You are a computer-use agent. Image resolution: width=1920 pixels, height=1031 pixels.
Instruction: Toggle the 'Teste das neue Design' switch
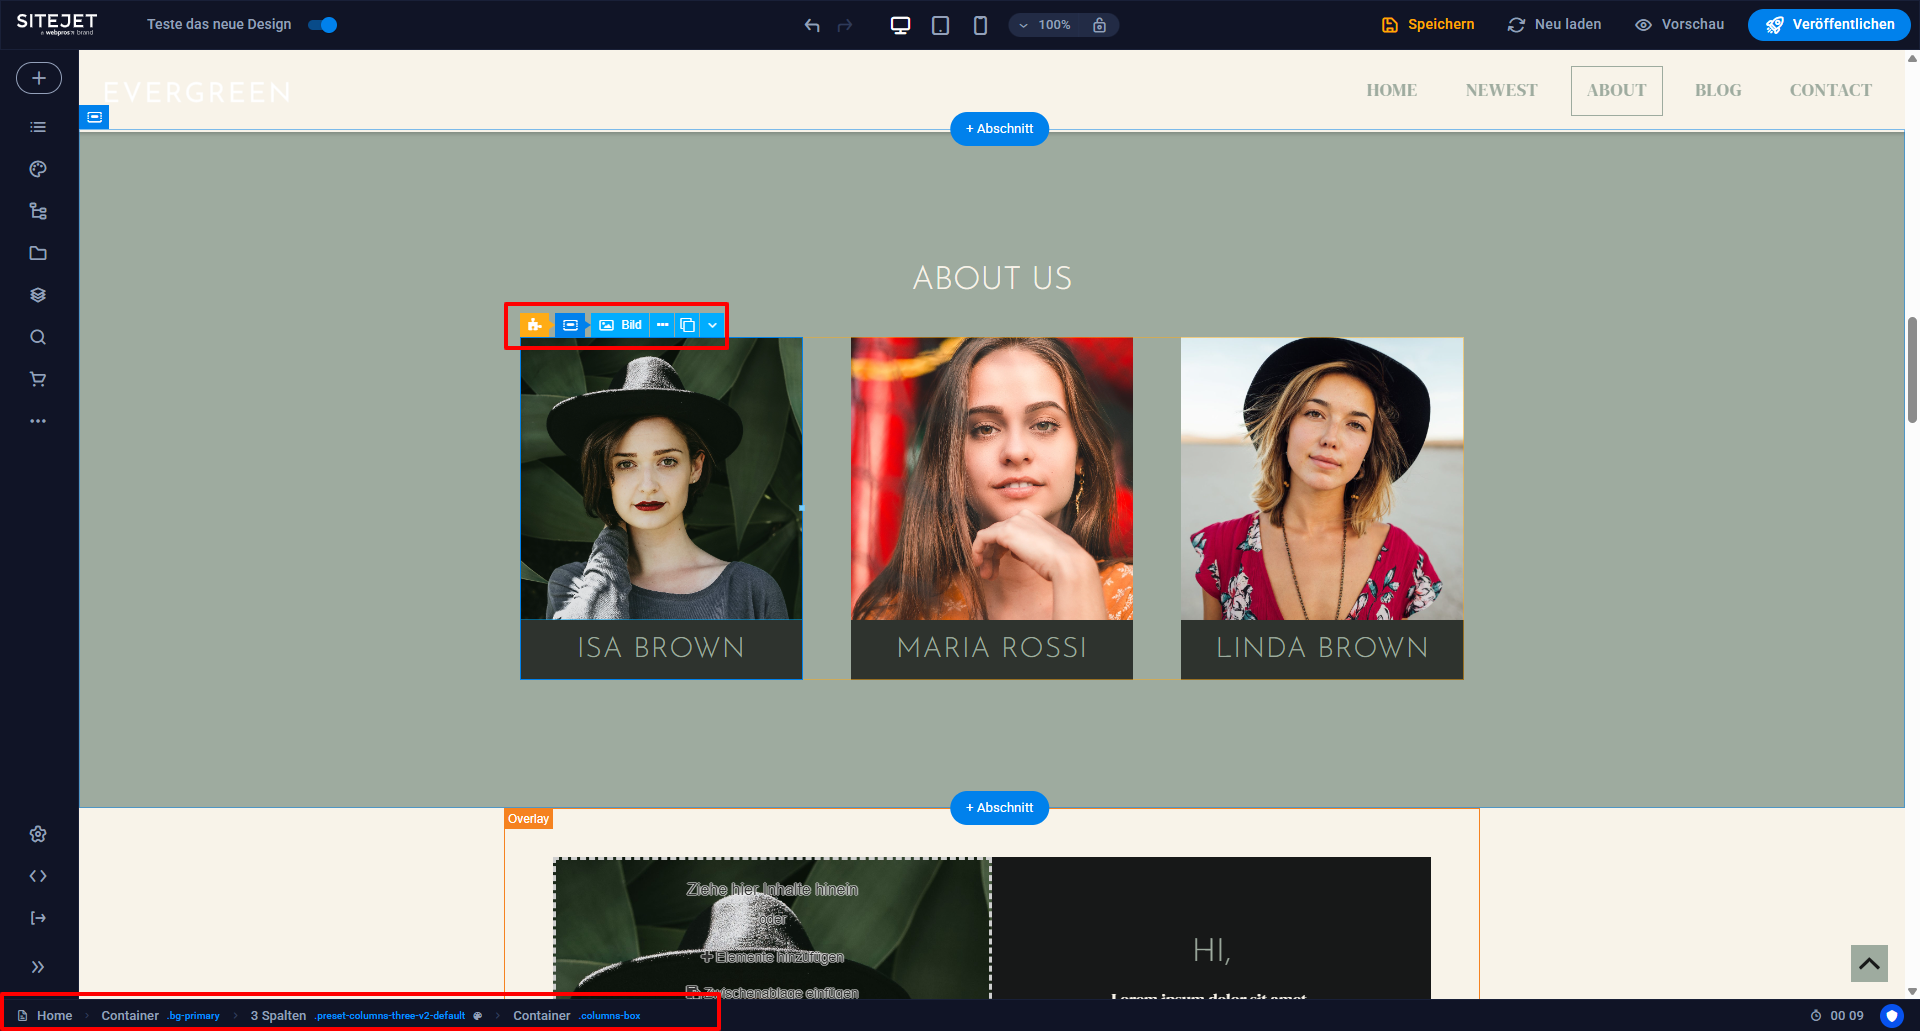pos(323,25)
